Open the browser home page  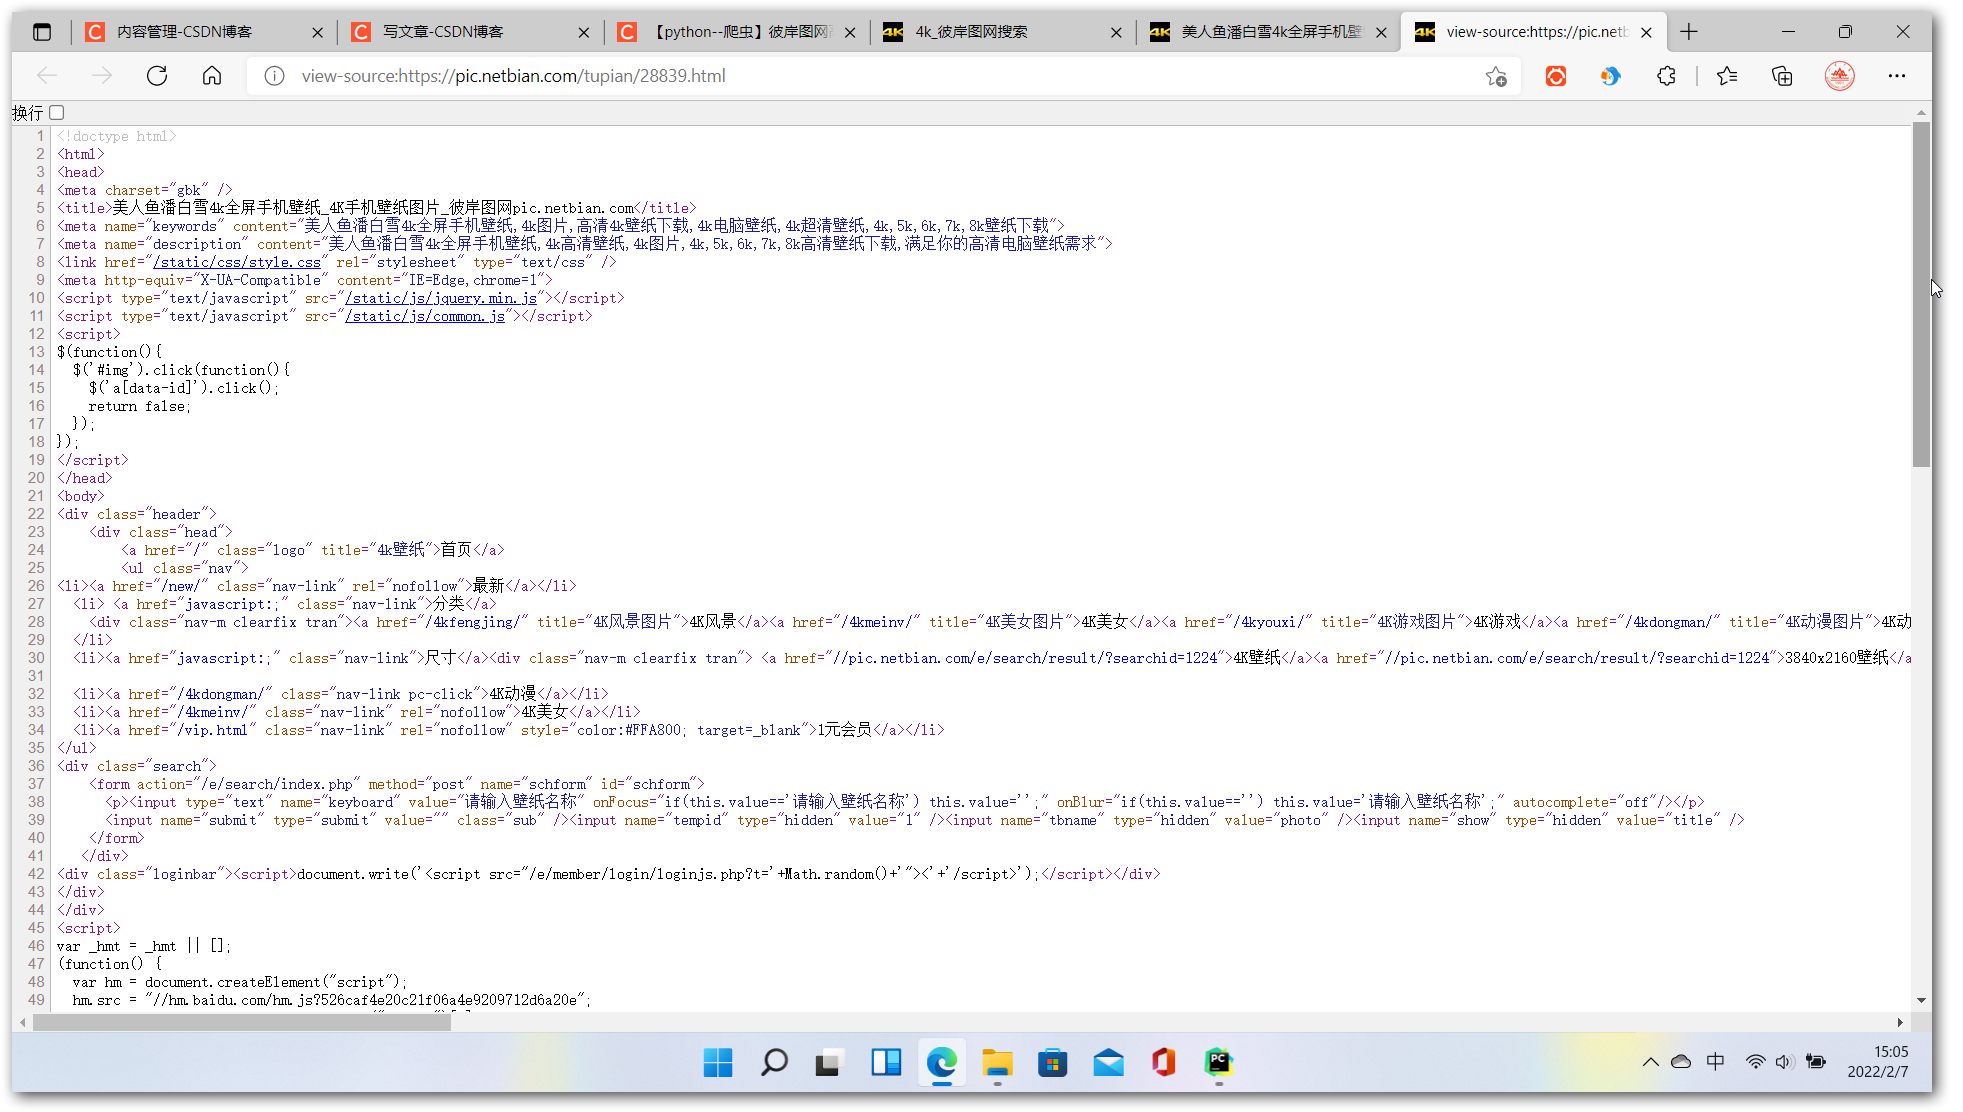(212, 76)
